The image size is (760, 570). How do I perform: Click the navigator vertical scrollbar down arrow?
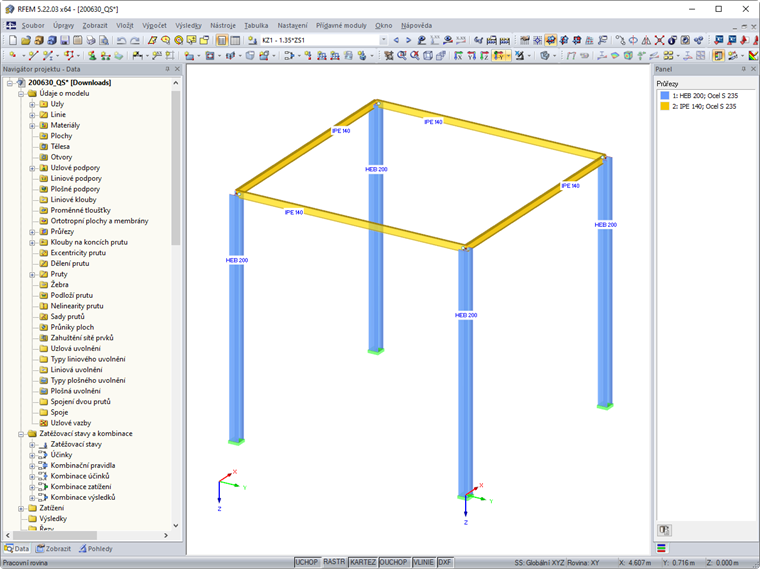[x=175, y=525]
